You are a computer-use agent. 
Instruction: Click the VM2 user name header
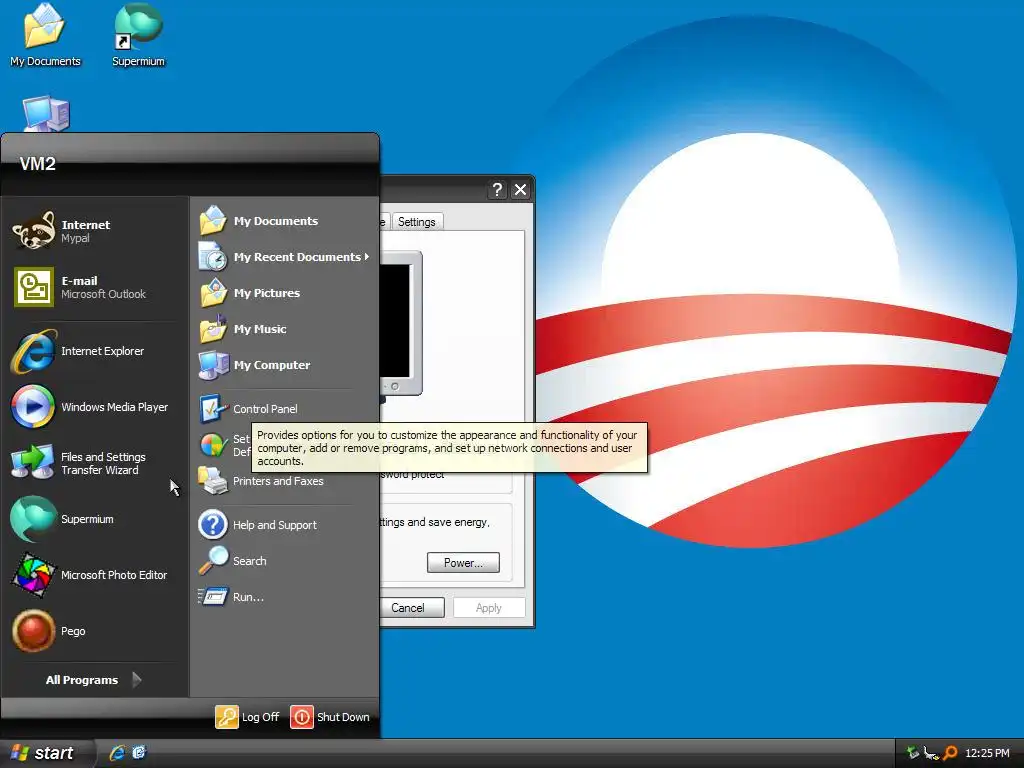(37, 164)
